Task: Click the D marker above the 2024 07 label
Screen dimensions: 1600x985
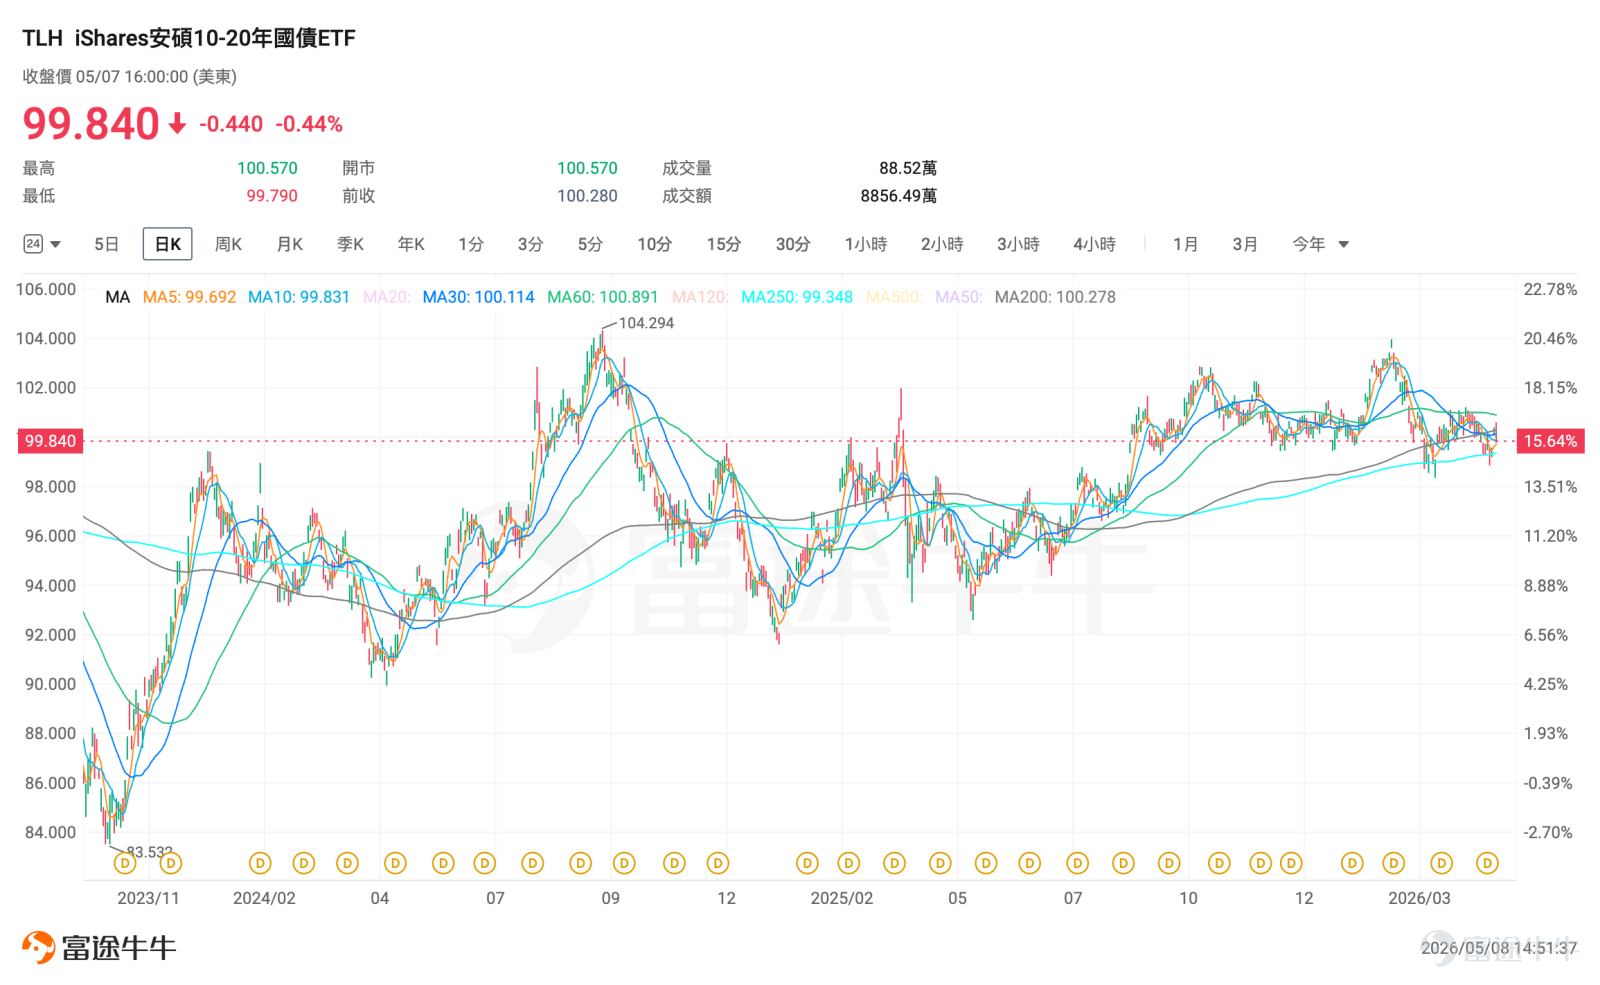Action: click(485, 863)
